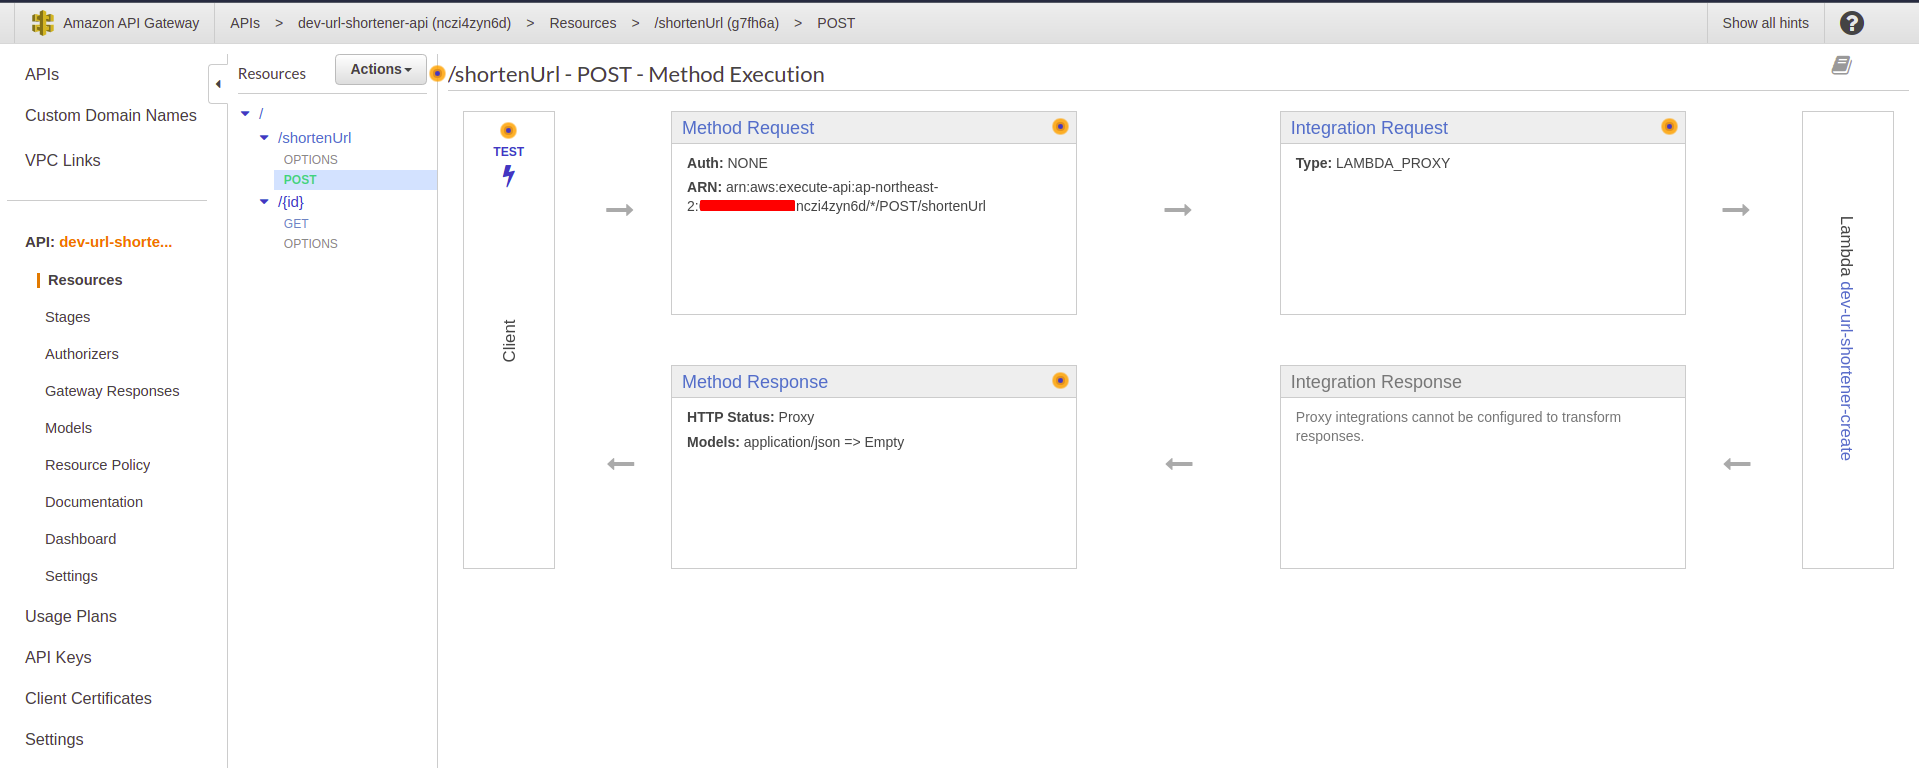
Task: Click Integration Response header
Action: point(1376,382)
